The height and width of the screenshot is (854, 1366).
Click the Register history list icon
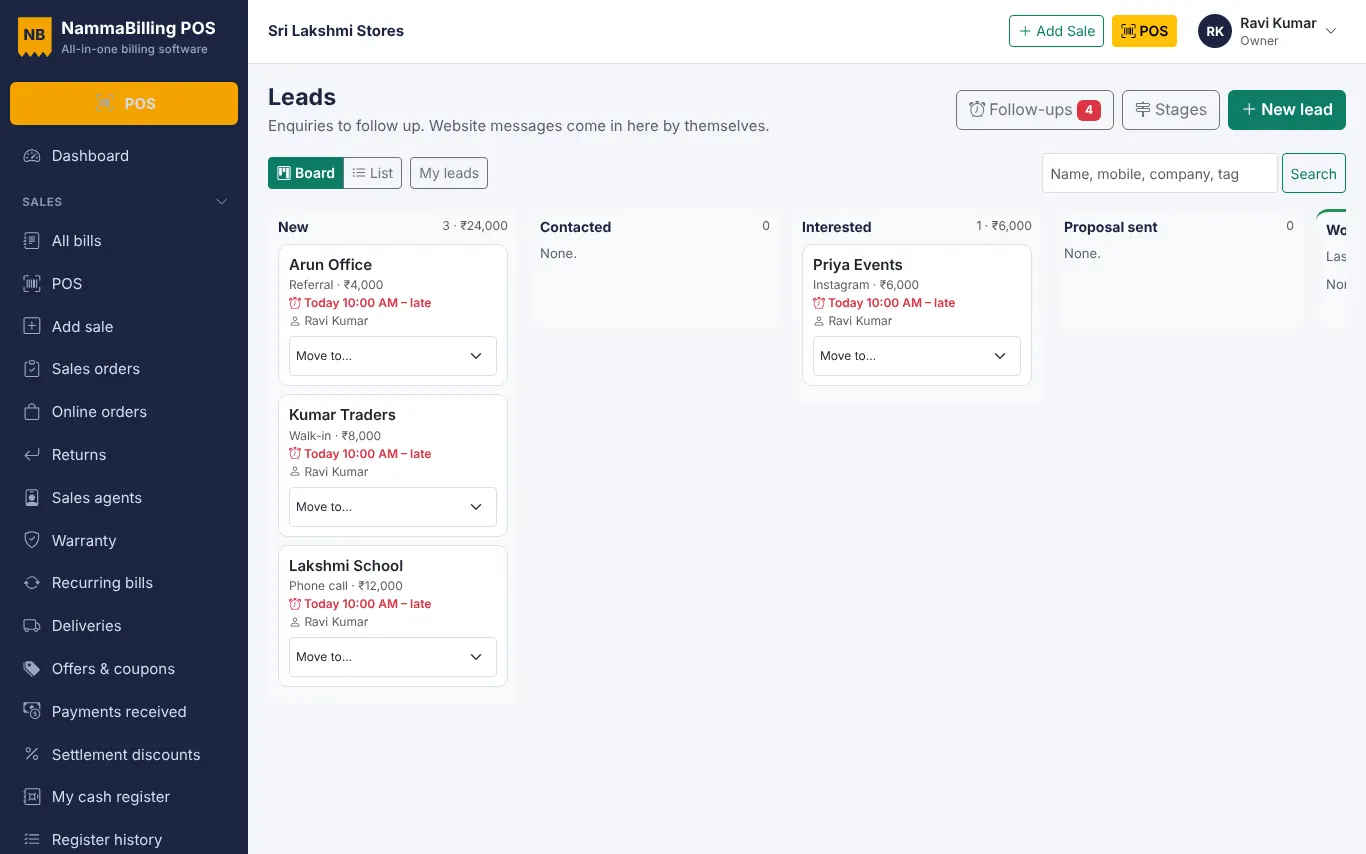pos(32,840)
